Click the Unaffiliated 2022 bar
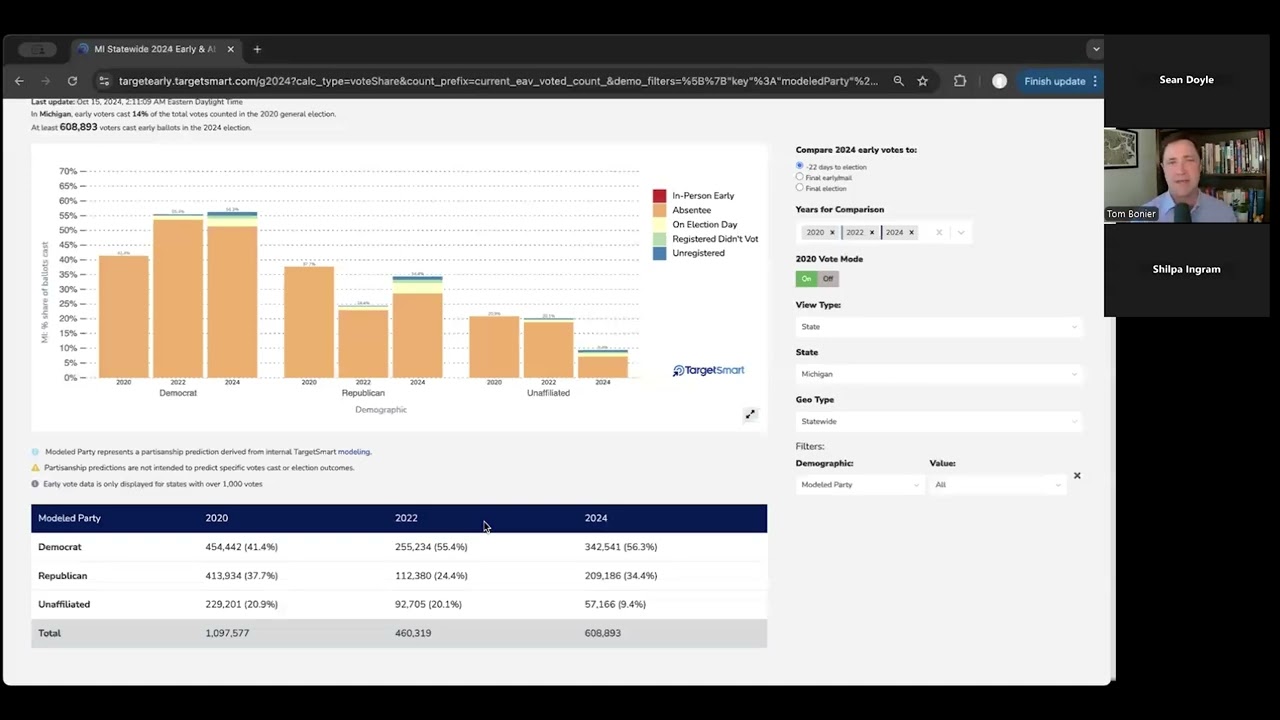 tap(548, 348)
